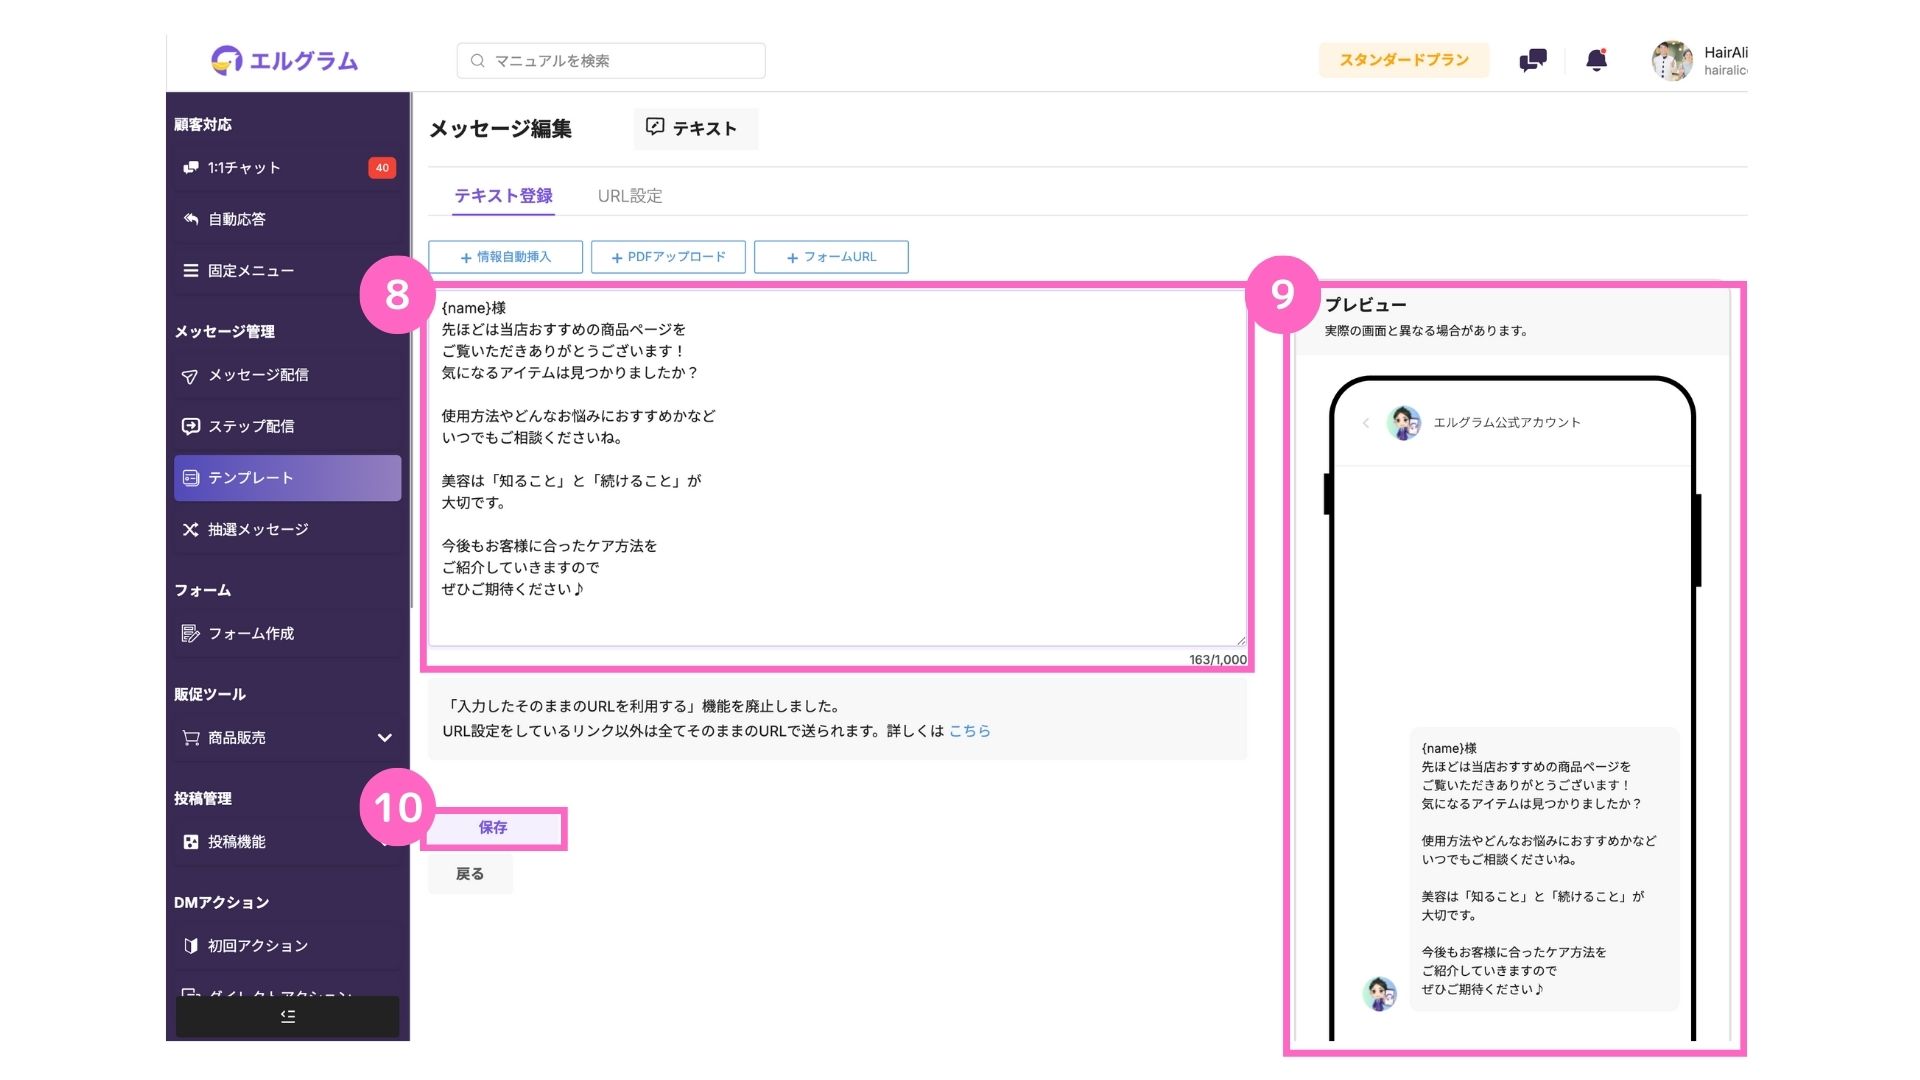
Task: Open ステップ配信 in the sidebar
Action: click(288, 426)
